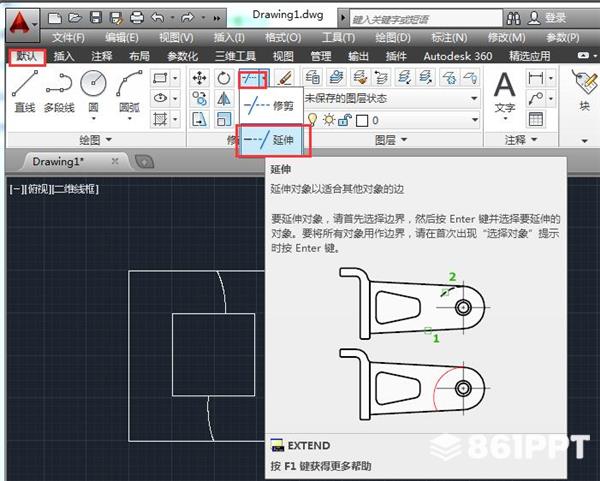This screenshot has height=481, width=600.
Task: Click the Make Object's Layer Current icon
Action: click(336, 77)
